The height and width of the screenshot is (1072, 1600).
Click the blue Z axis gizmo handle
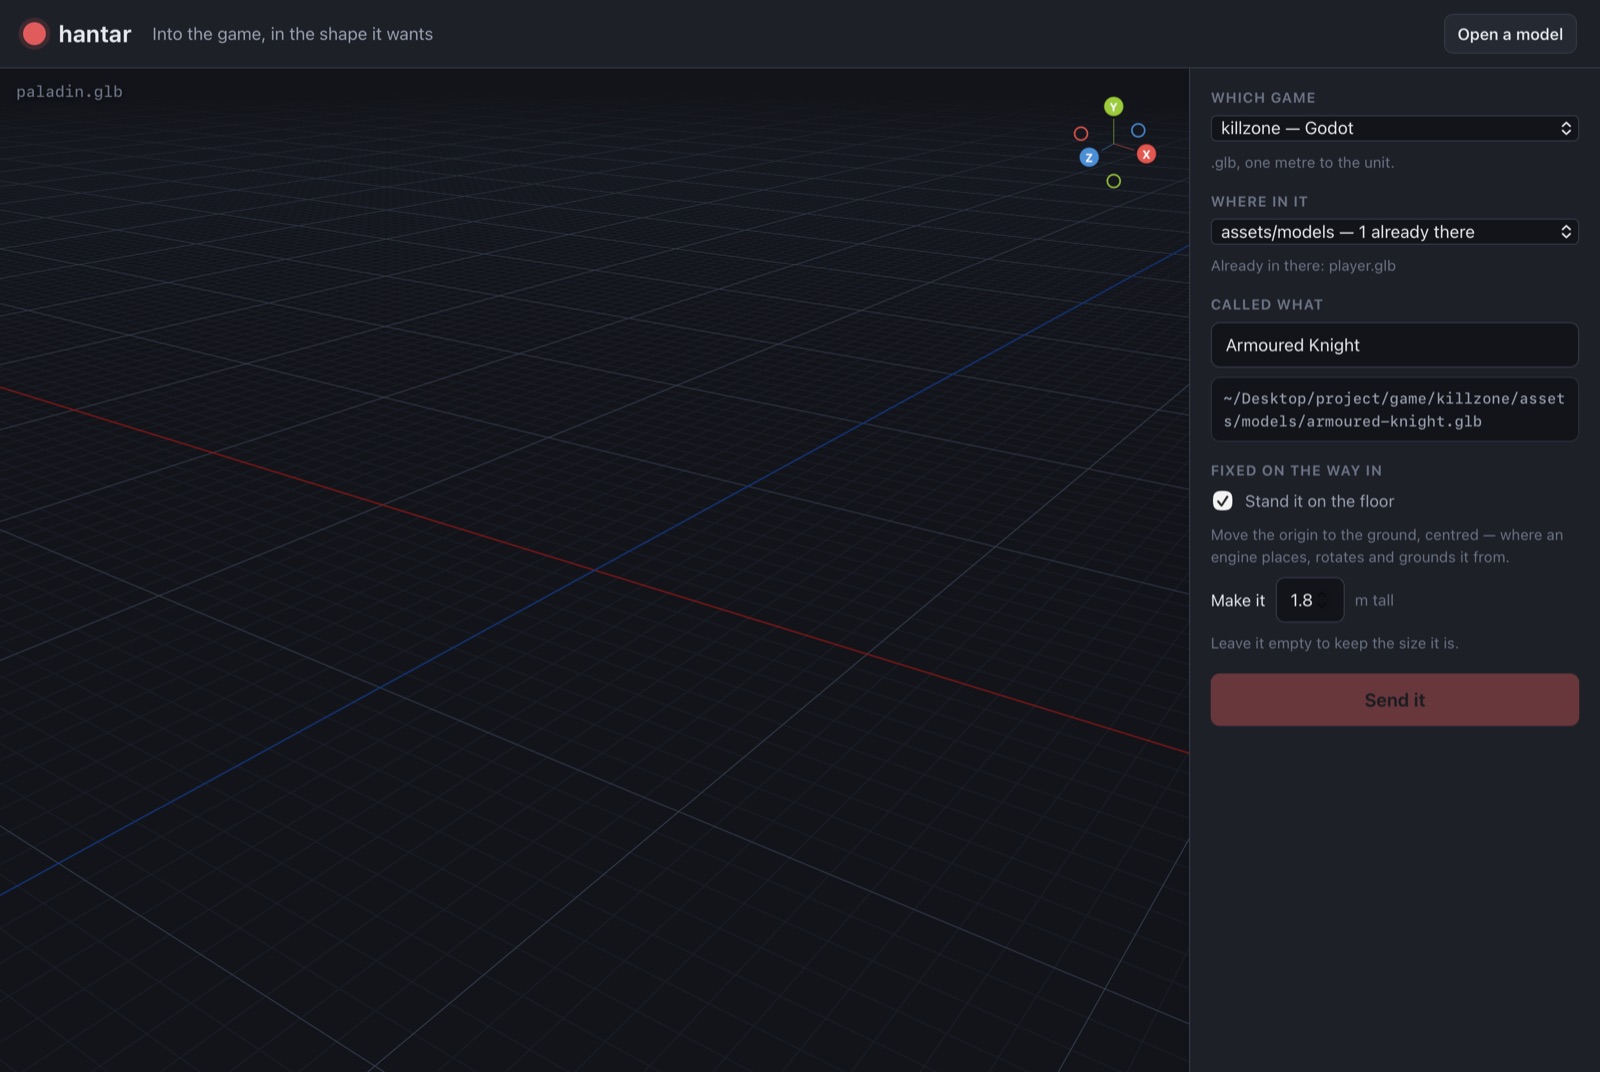click(x=1089, y=157)
